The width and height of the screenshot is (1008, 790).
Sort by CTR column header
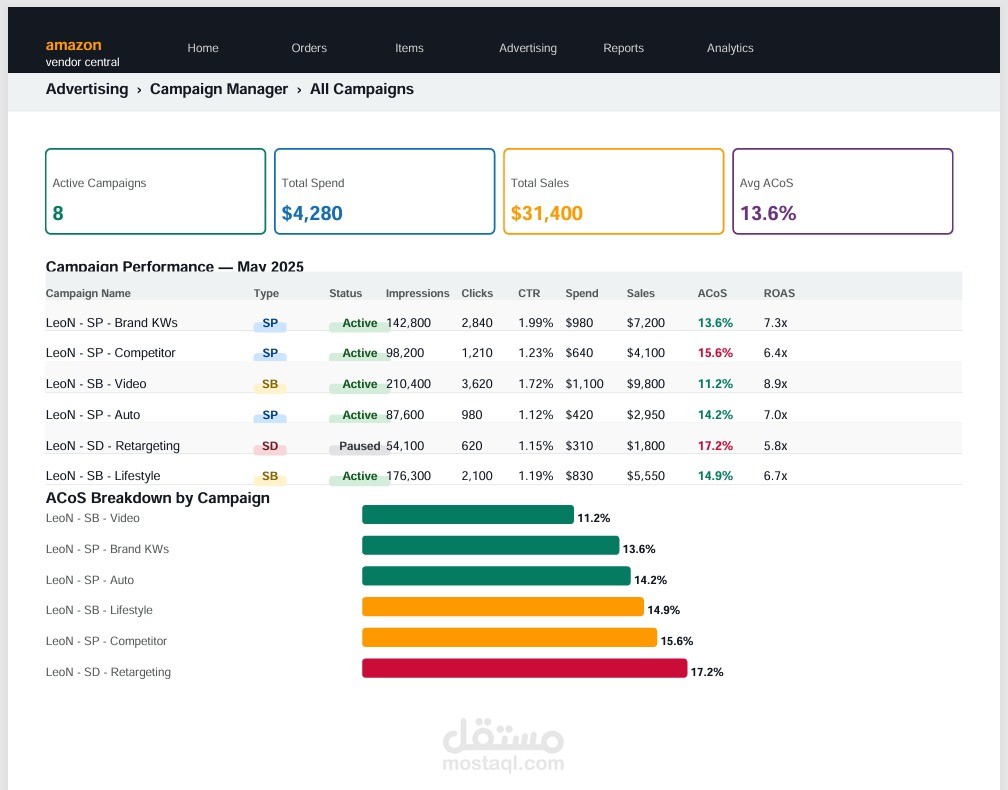coord(529,293)
